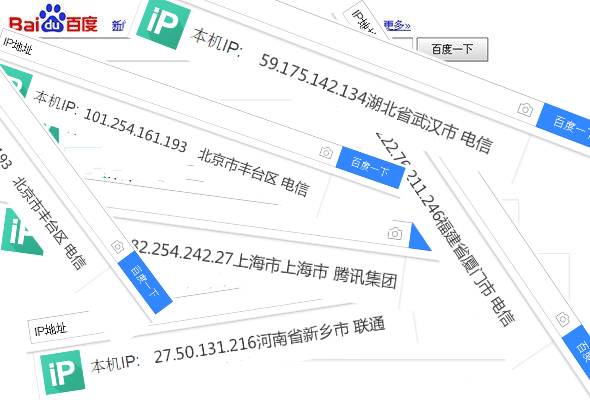Viewport: 590px width, 400px height.
Task: Click camera icon left of blue button above 北京市丰台区
Action: 326,152
